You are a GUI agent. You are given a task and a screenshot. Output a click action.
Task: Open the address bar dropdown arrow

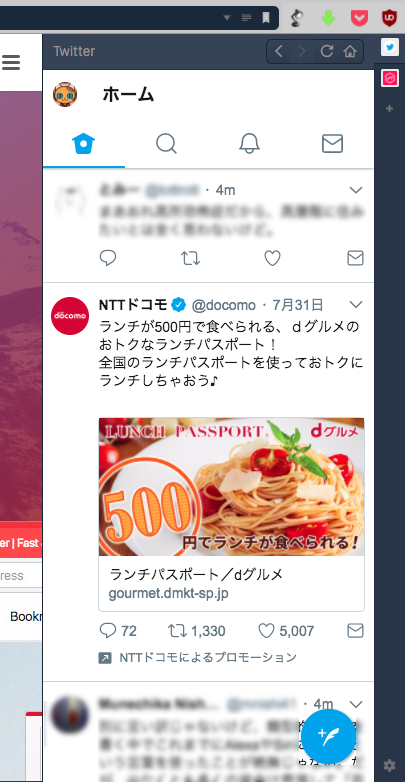coord(227,18)
